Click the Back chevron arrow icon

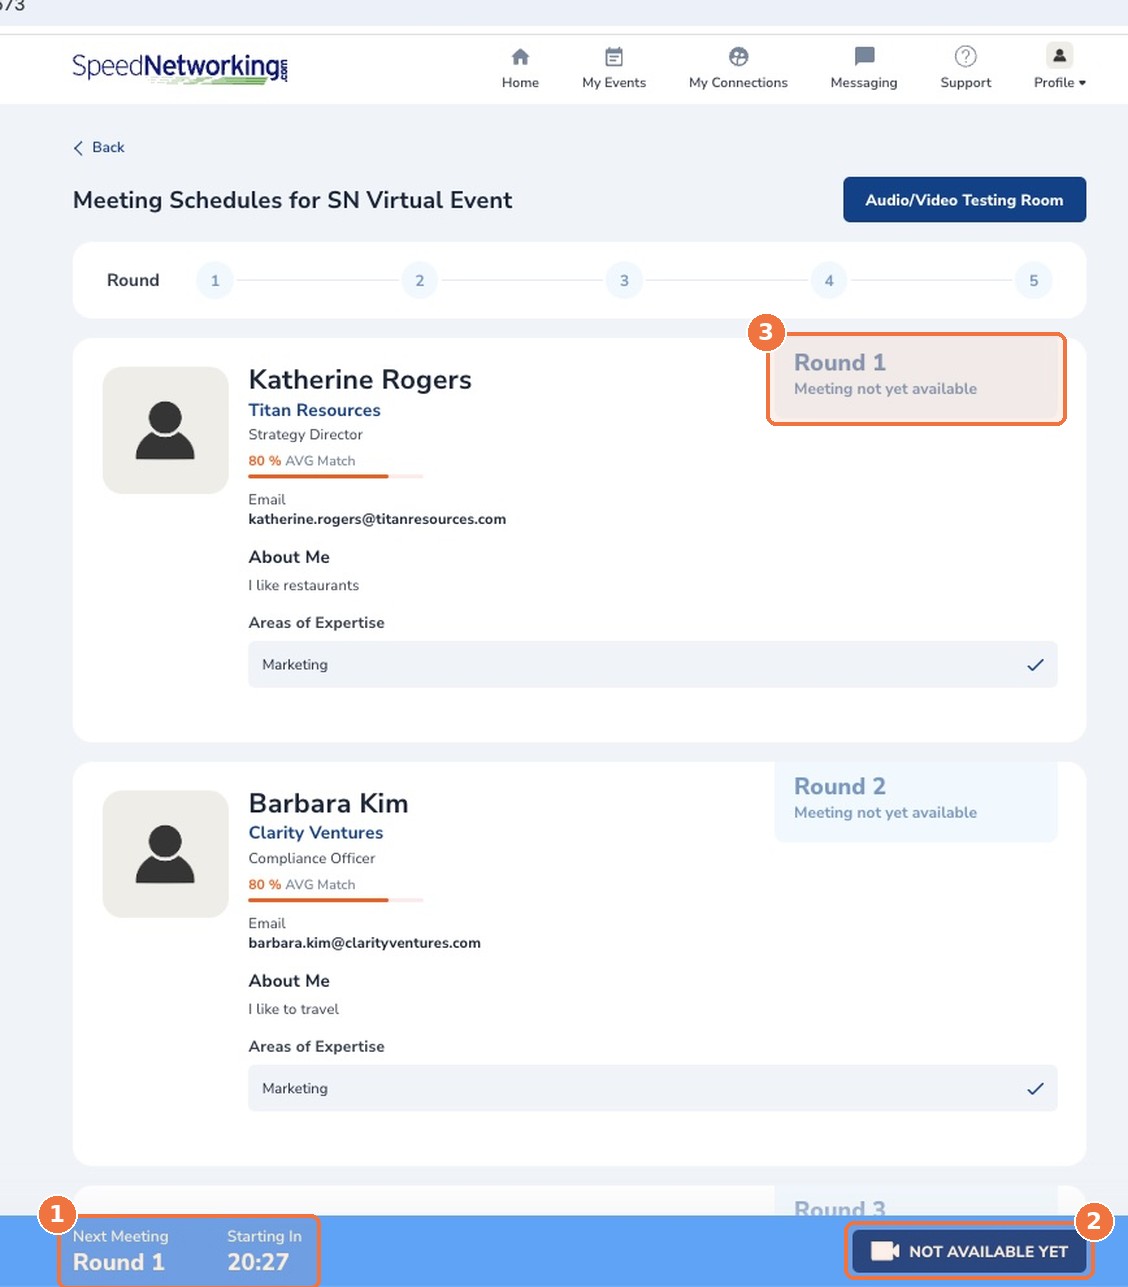(79, 148)
